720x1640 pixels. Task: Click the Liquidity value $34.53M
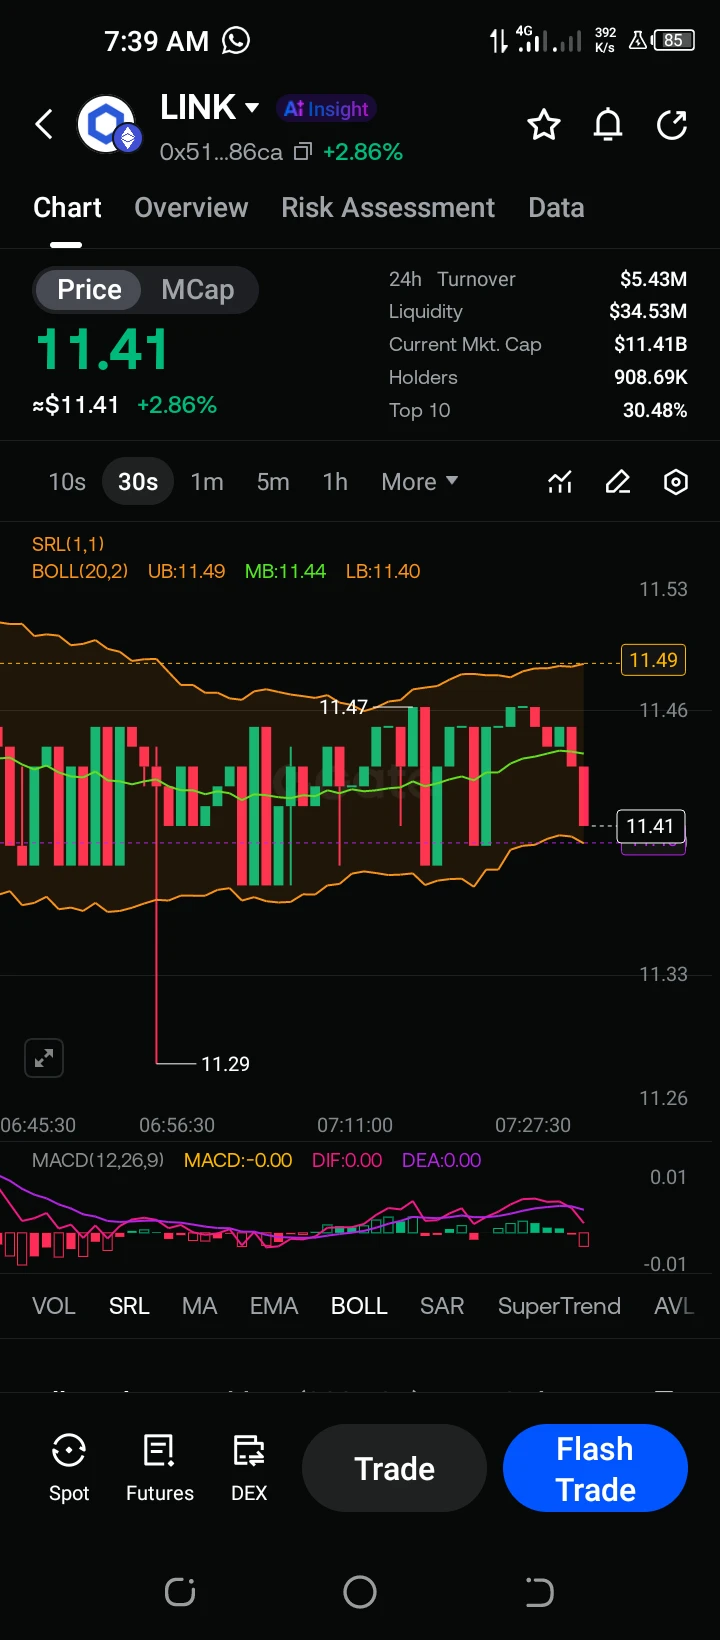coord(648,312)
